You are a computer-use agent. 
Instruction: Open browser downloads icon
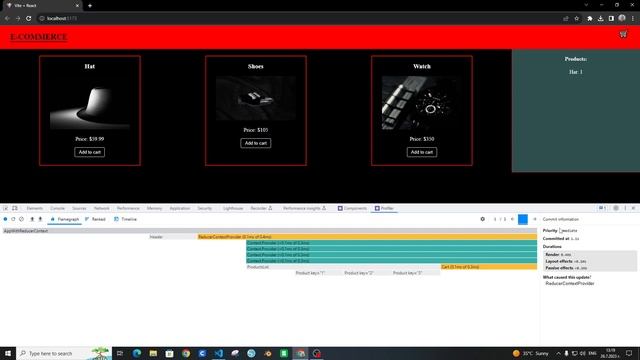coord(600,18)
